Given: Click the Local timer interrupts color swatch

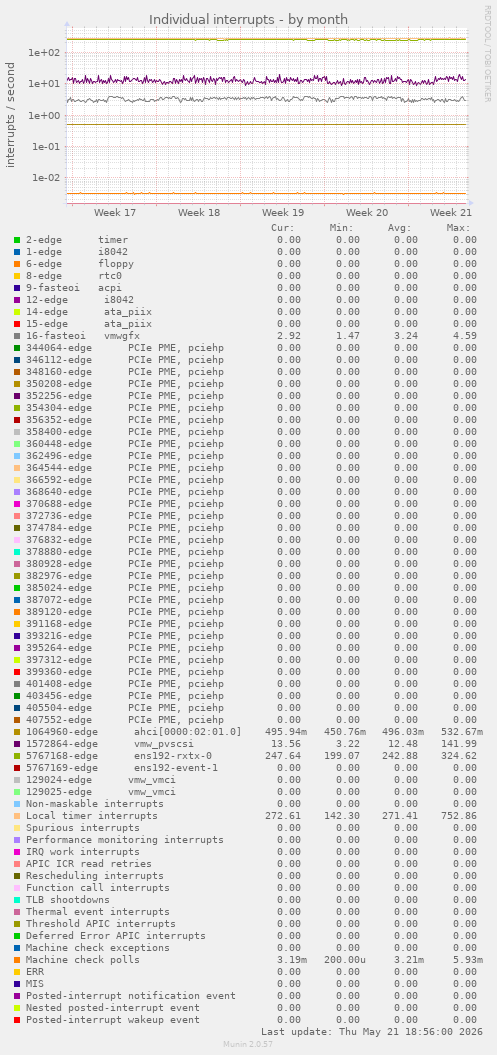Looking at the screenshot, I should pyautogui.click(x=17, y=816).
